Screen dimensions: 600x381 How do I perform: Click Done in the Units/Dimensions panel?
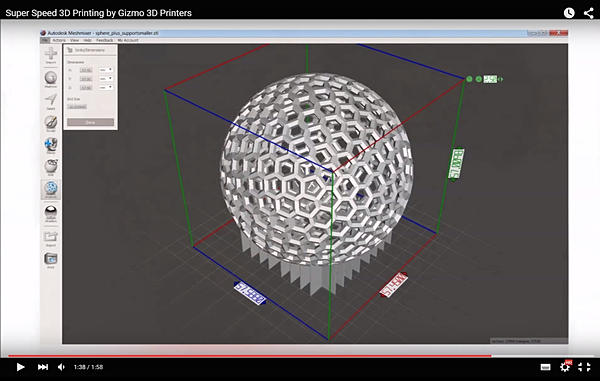click(x=90, y=122)
